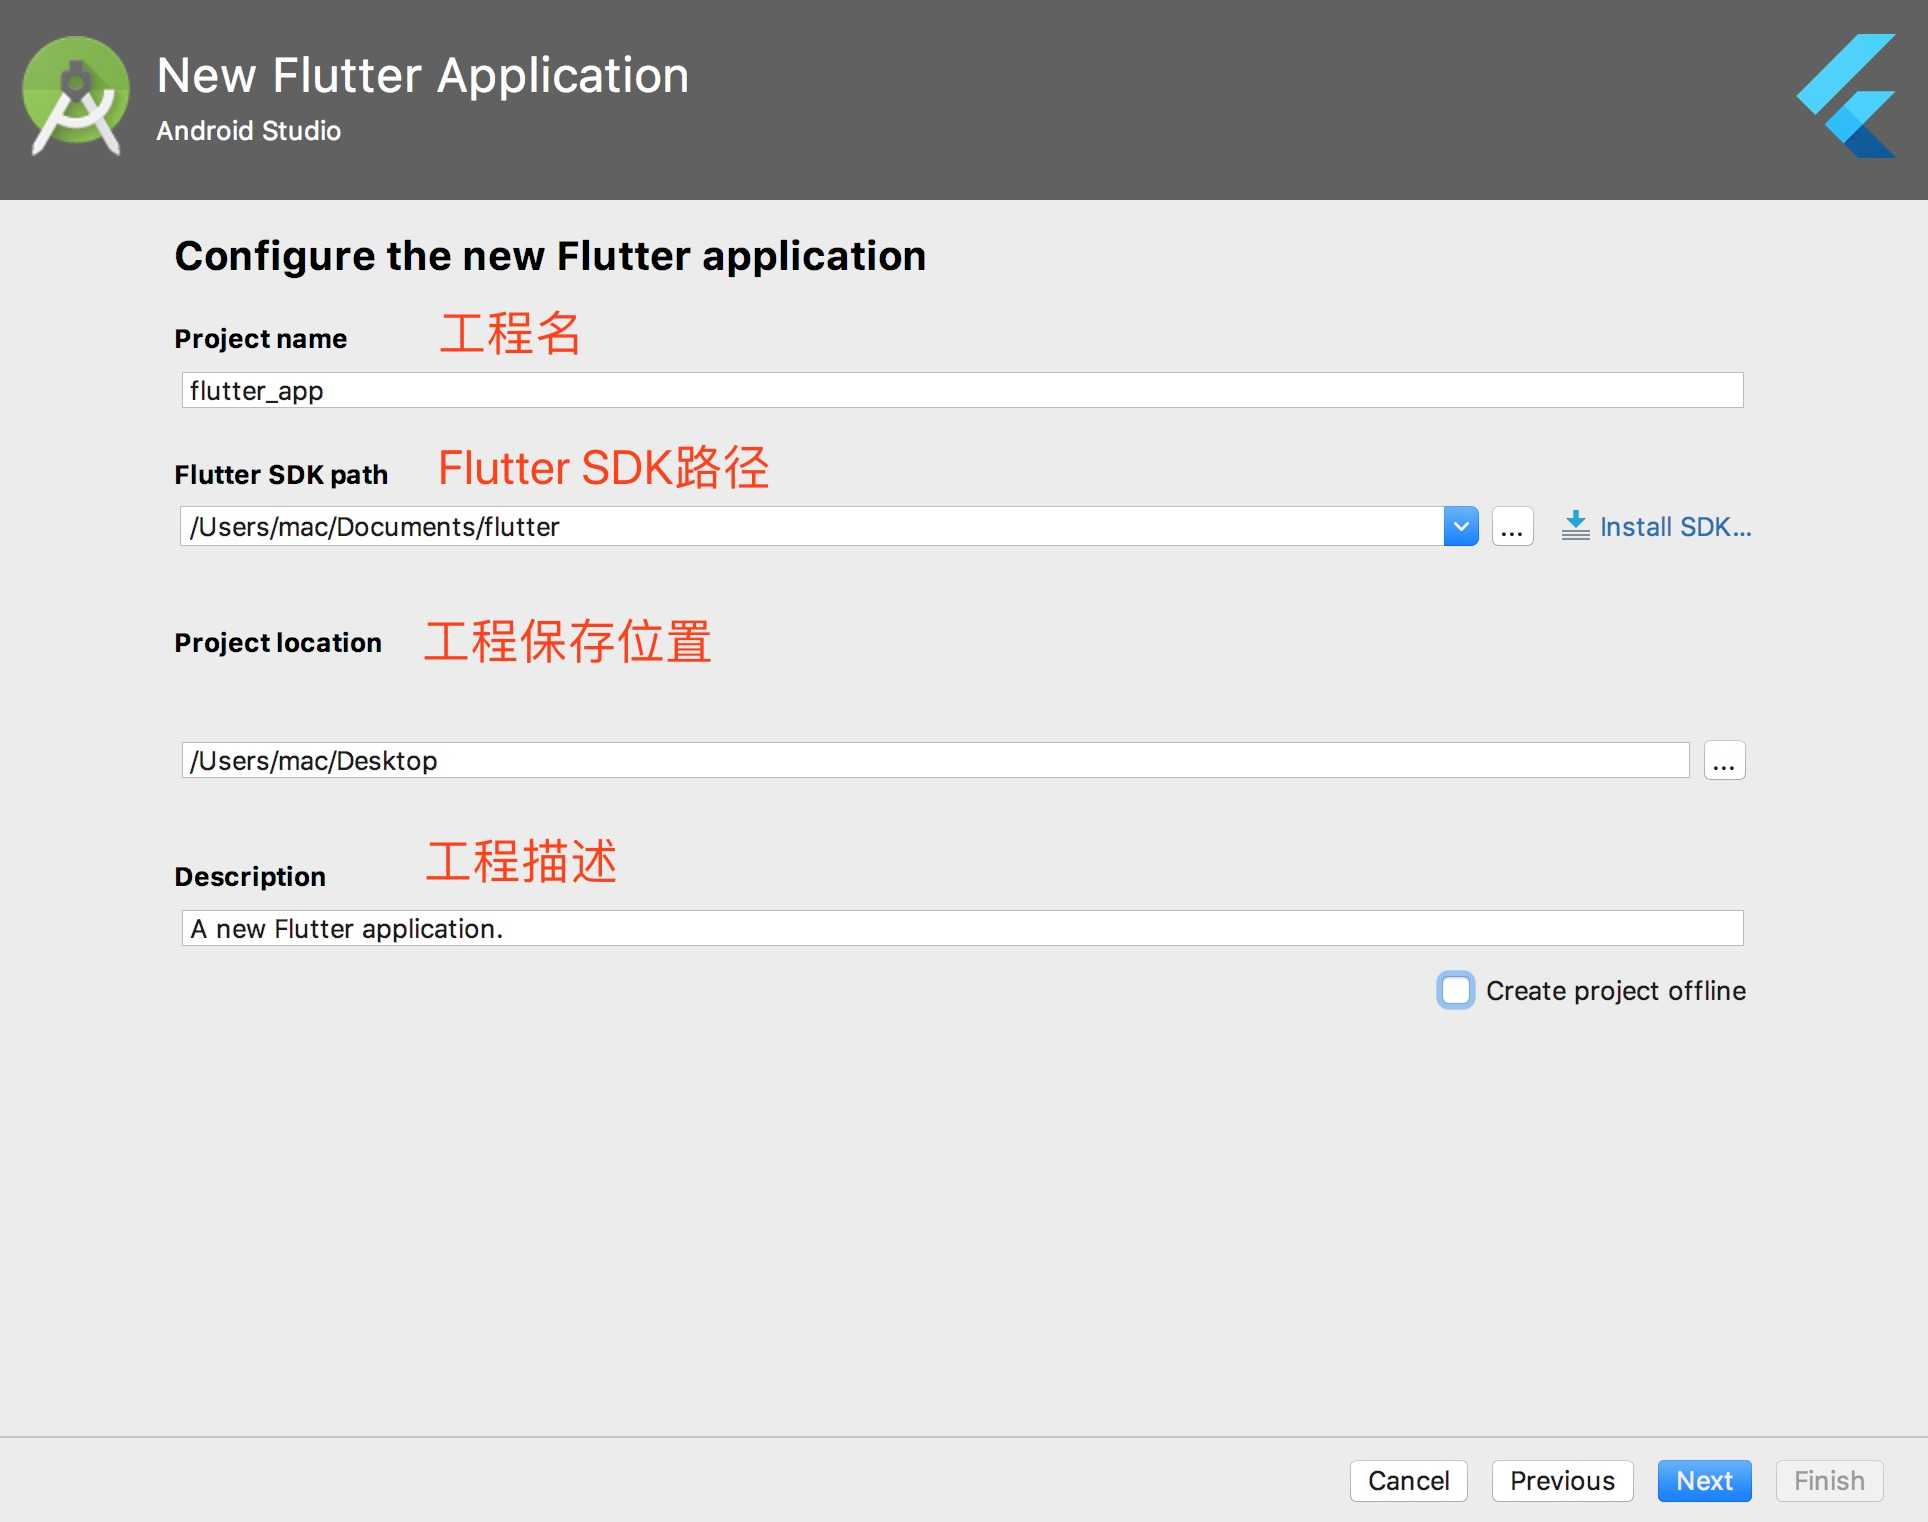Click the Flutter SDK path combo box text
1928x1522 pixels.
point(811,526)
